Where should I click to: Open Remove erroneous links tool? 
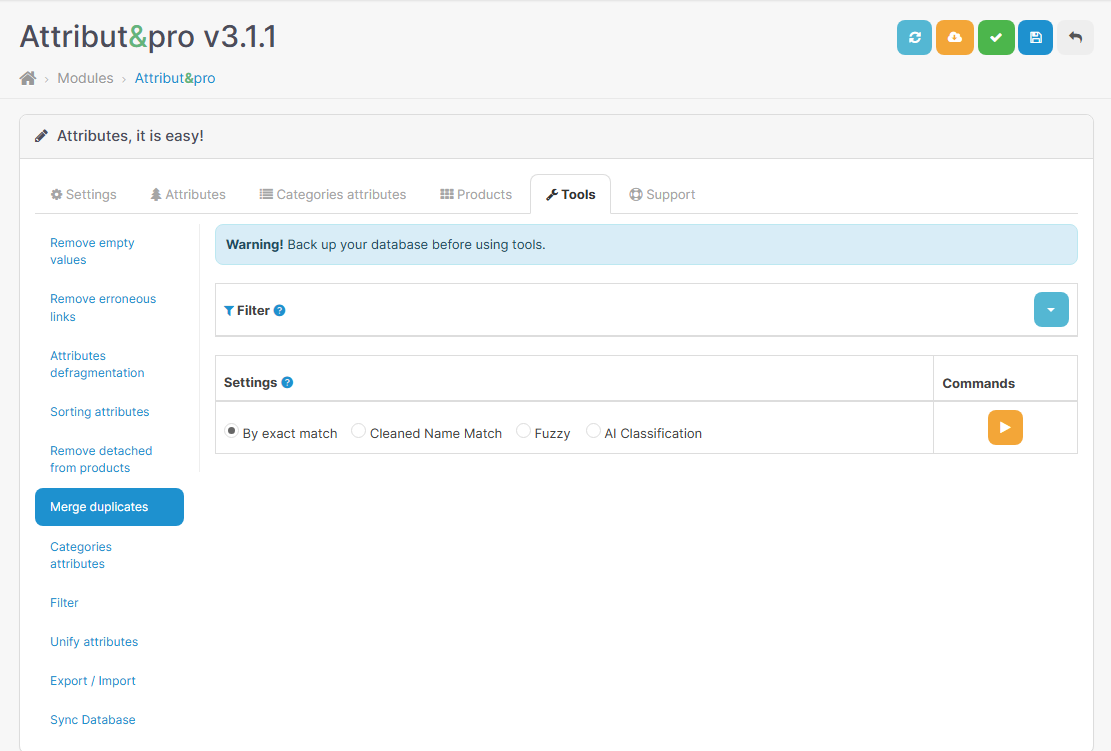(x=103, y=307)
